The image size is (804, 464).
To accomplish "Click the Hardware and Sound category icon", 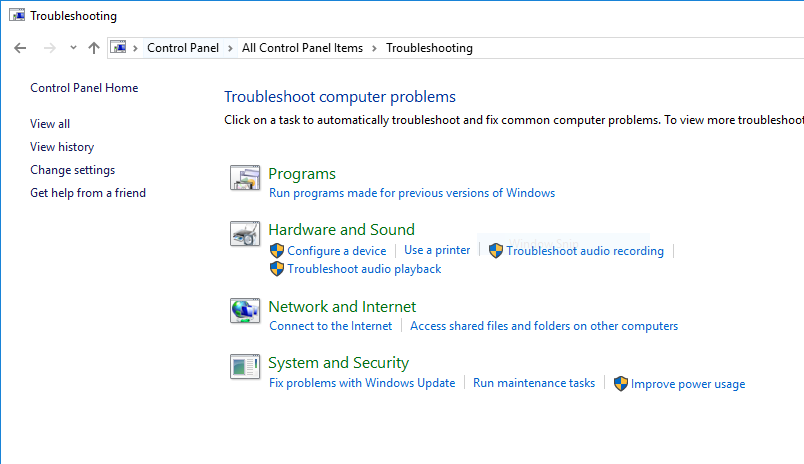I will [245, 234].
